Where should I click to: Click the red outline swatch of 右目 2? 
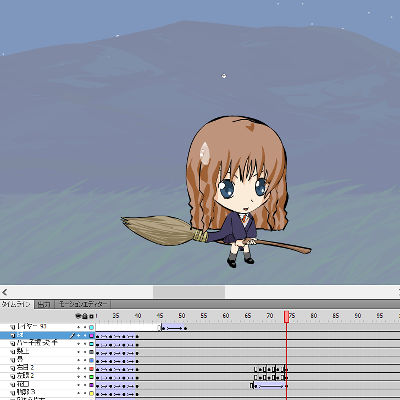(91, 369)
